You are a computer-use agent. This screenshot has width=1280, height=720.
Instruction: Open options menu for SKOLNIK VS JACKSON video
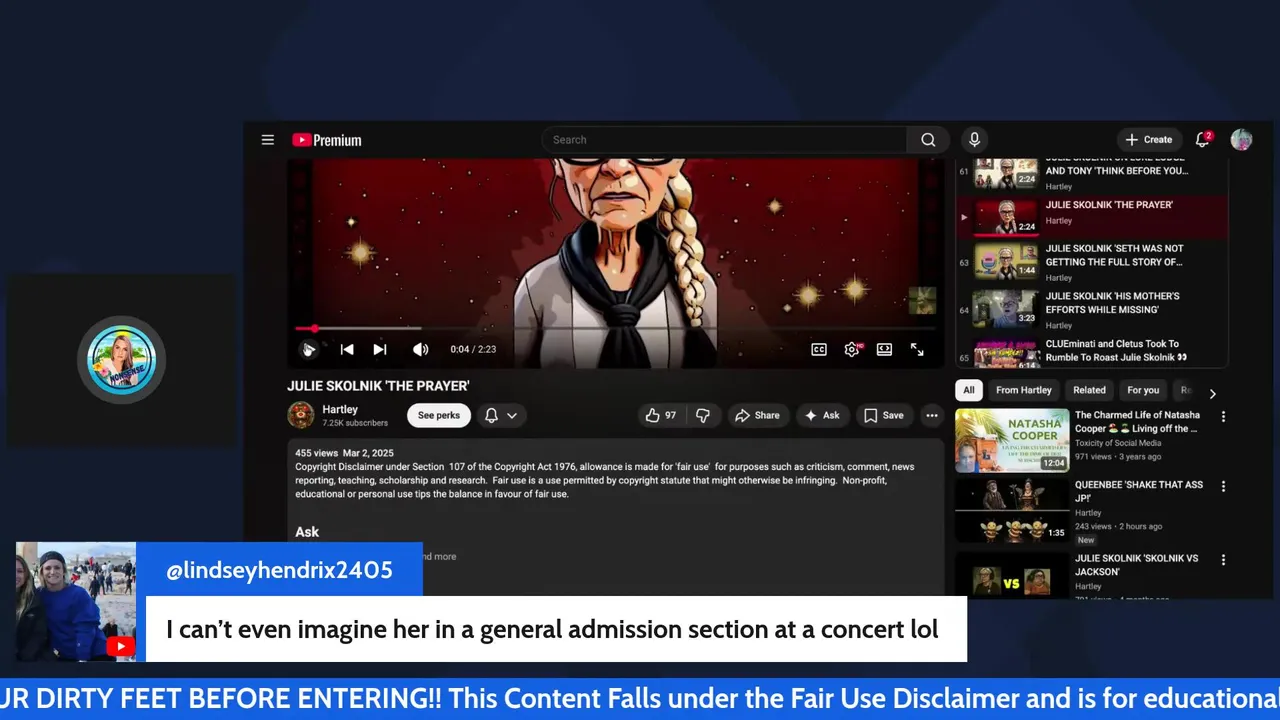1222,560
